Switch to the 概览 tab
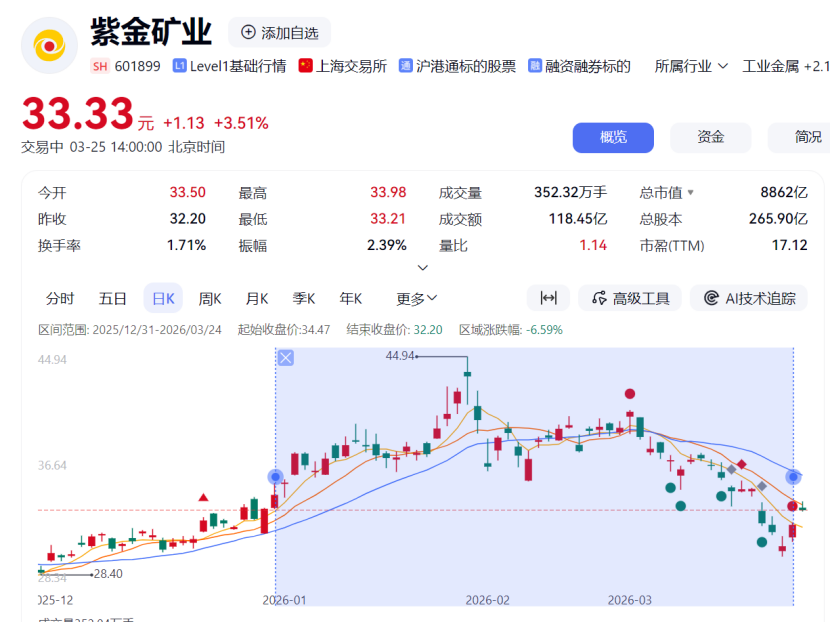830x622 pixels. coord(613,138)
